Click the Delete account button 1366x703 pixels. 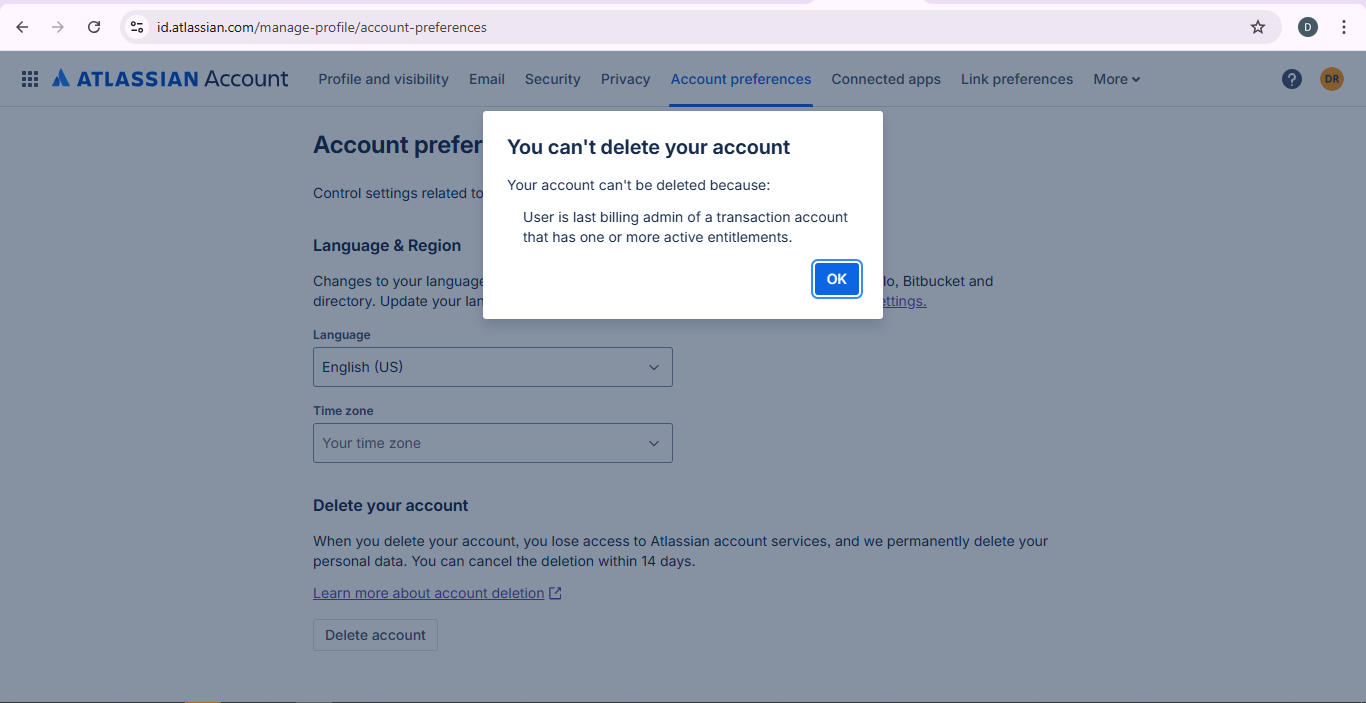375,635
